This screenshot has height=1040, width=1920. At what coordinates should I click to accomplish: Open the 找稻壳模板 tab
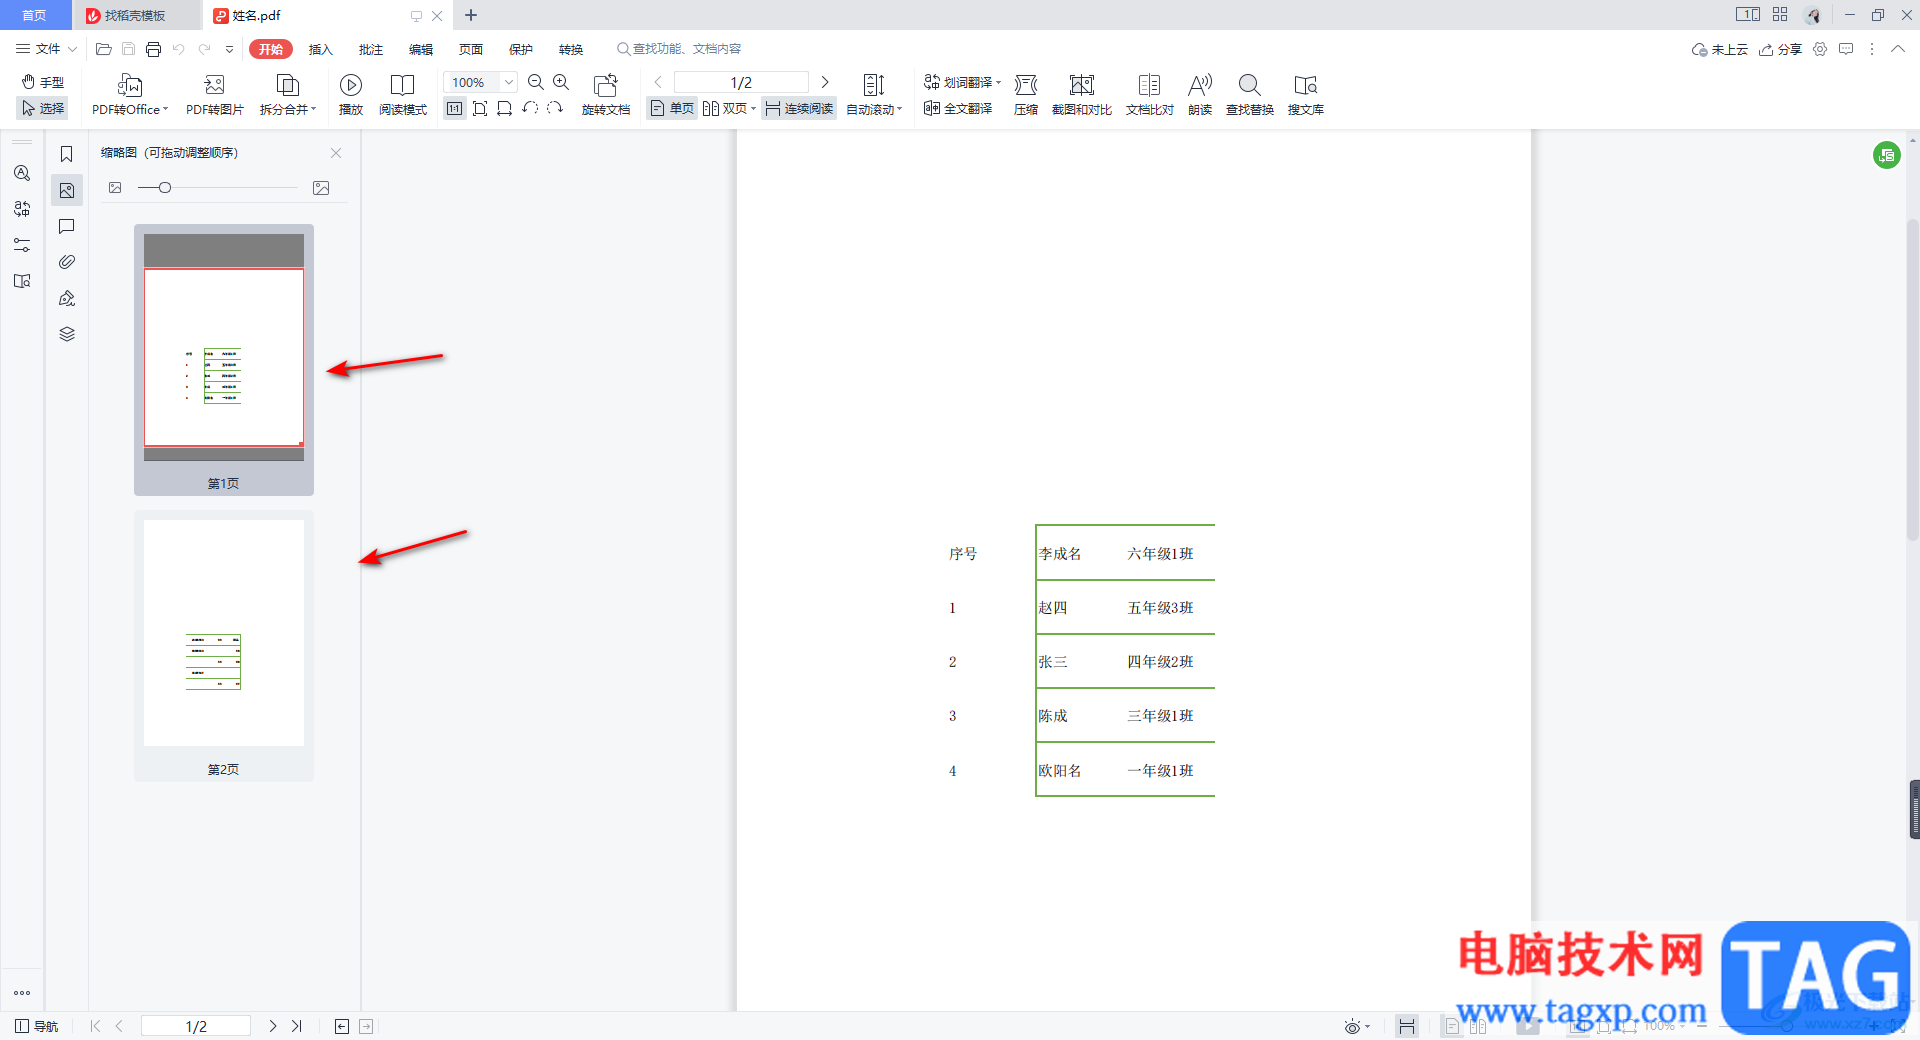pyautogui.click(x=136, y=15)
